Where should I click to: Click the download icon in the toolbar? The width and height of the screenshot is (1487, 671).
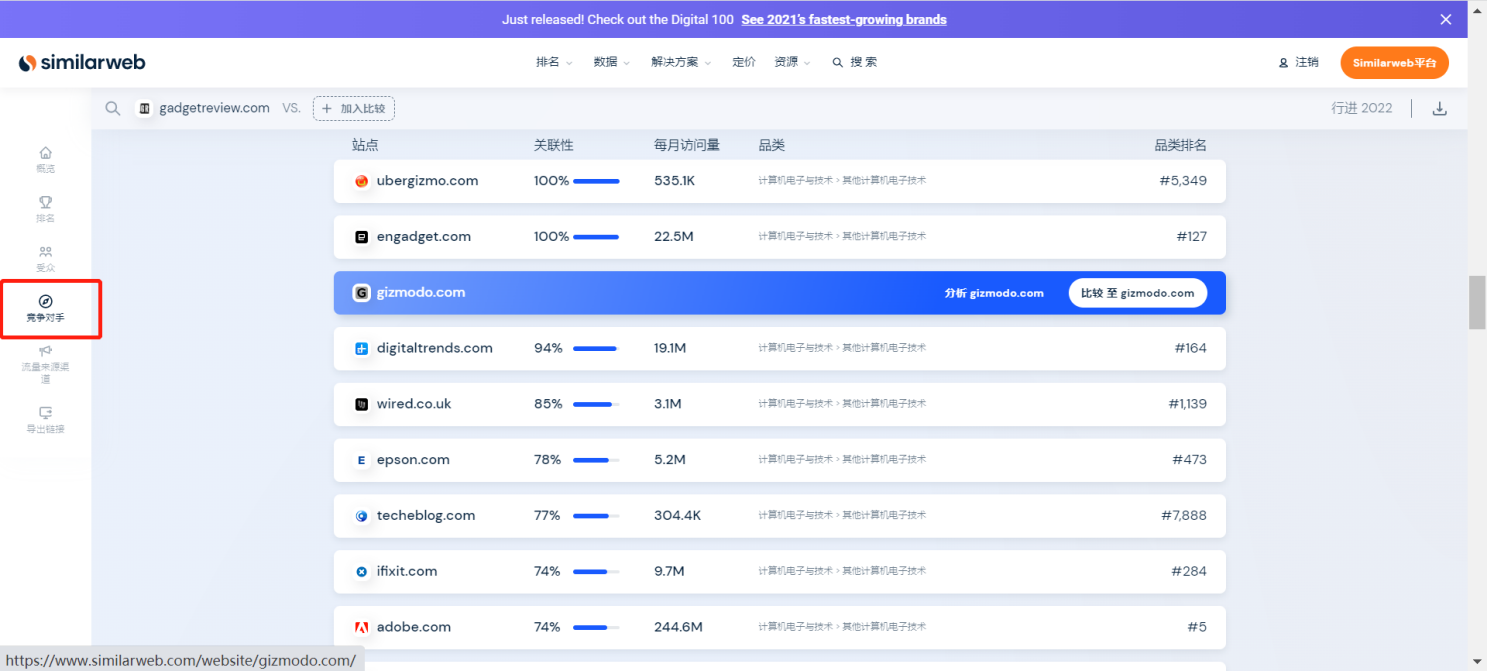[x=1440, y=108]
